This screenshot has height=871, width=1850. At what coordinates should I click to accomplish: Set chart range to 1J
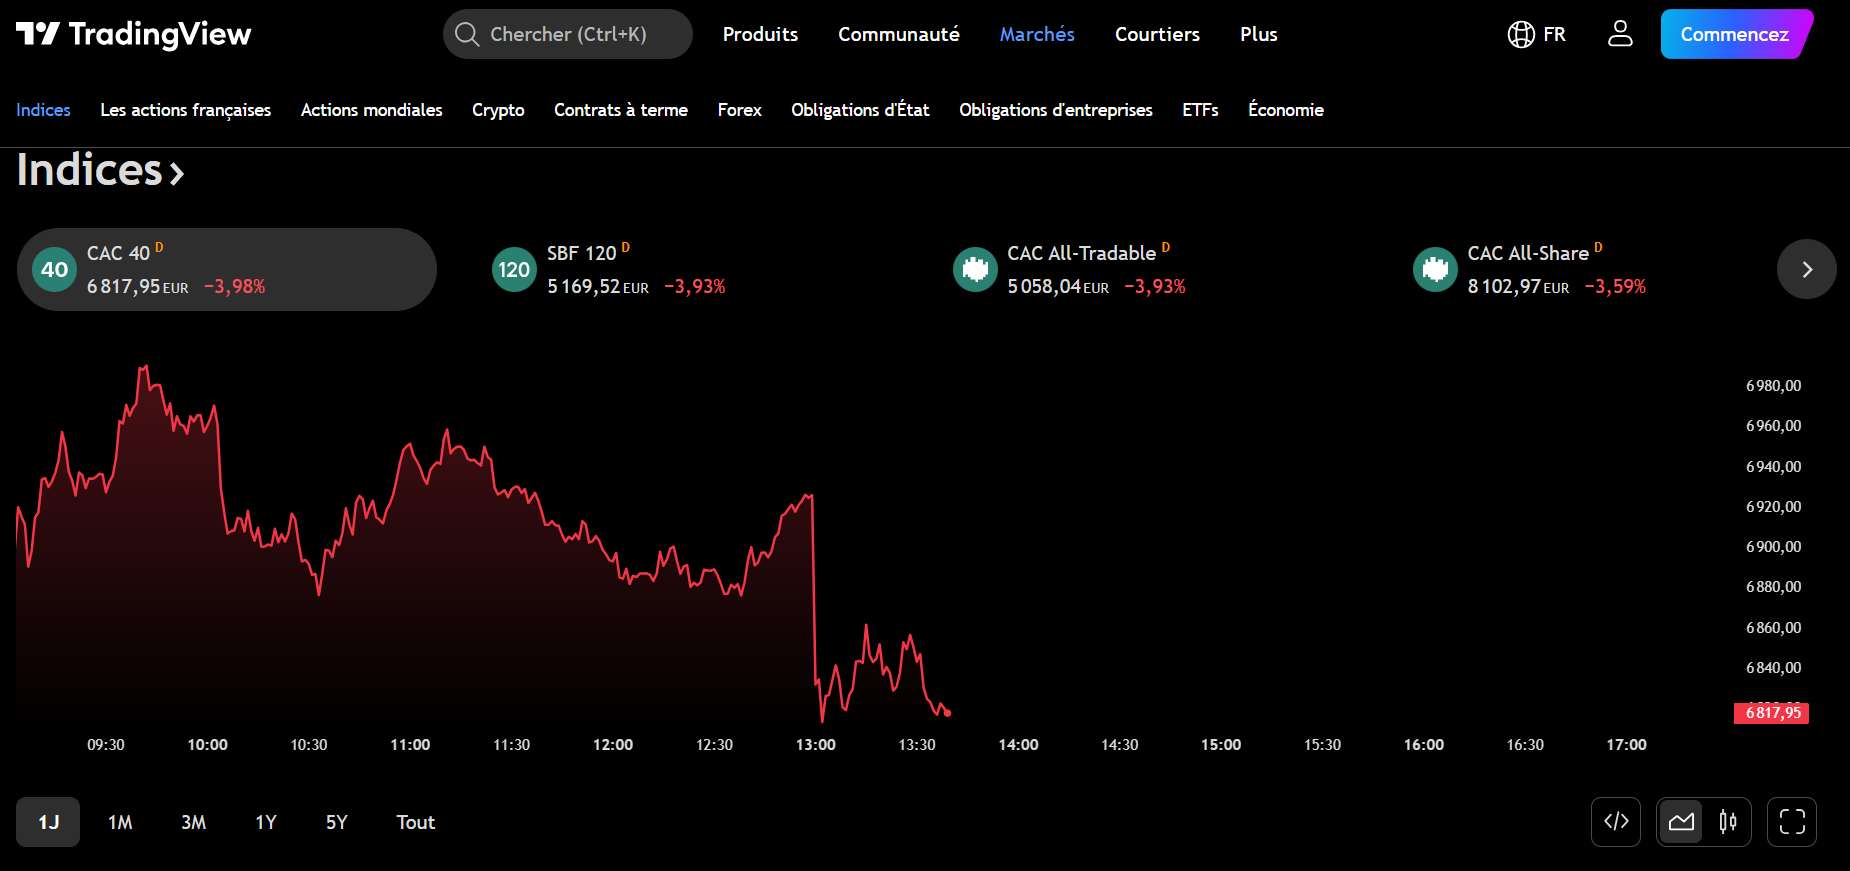pos(48,822)
